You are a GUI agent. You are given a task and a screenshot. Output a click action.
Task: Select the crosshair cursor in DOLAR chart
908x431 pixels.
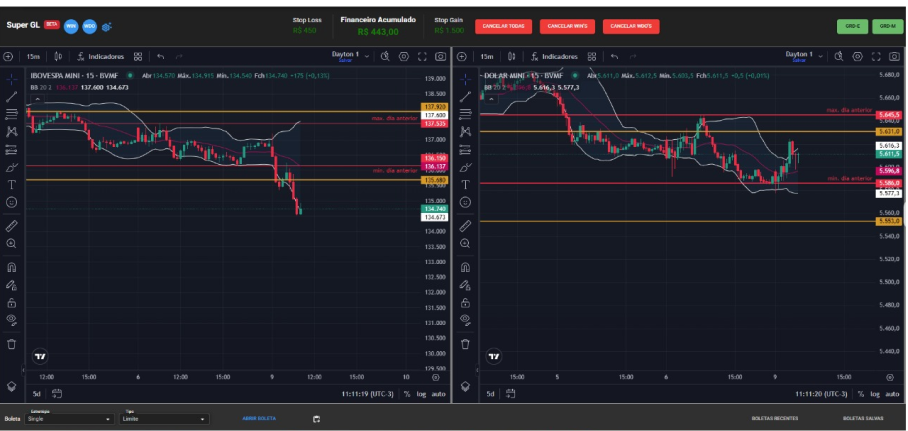coord(466,79)
